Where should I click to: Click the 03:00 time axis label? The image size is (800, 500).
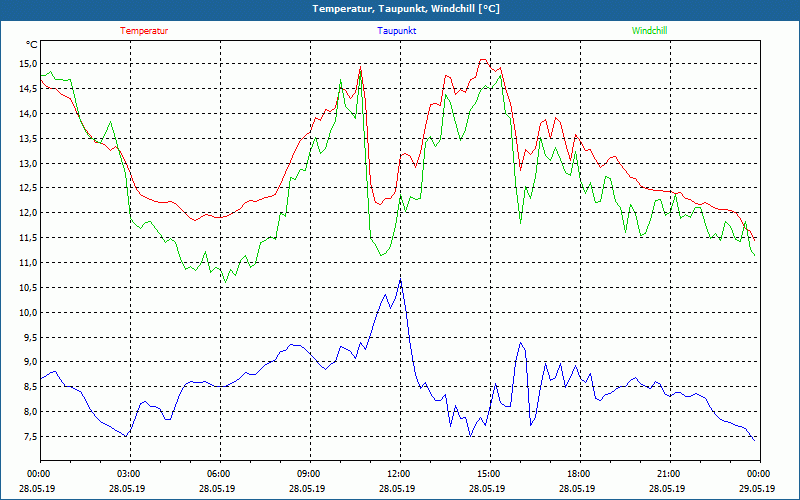[129, 474]
